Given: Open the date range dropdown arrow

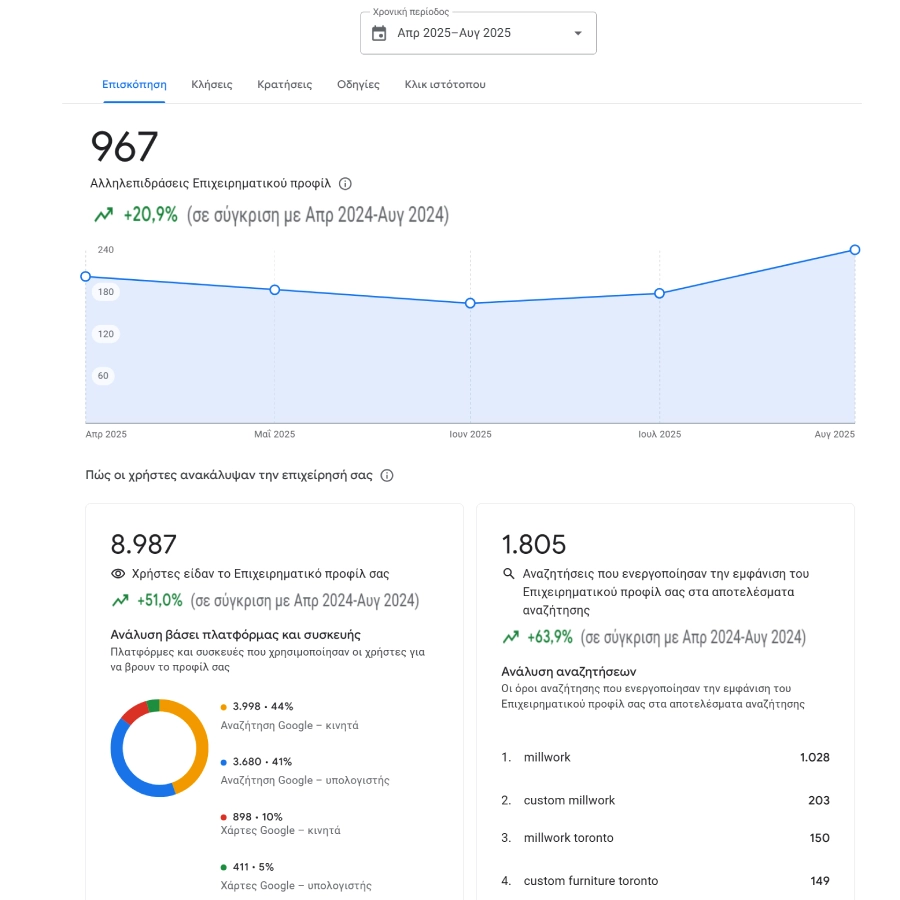Looking at the screenshot, I should tap(577, 33).
